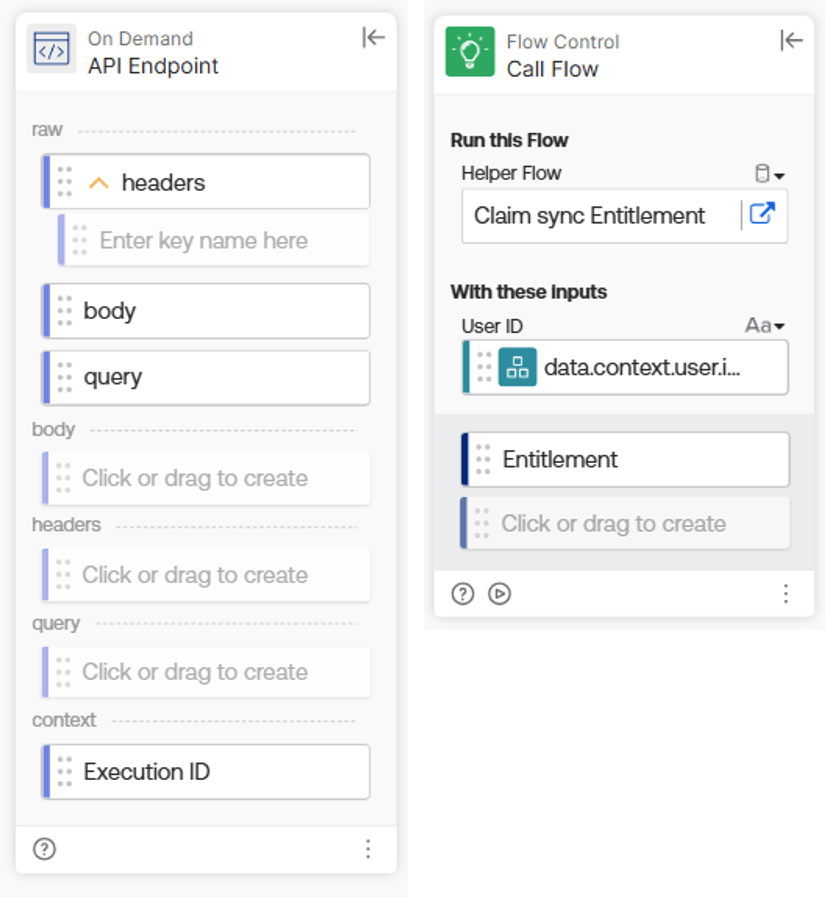Click the raw body field
This screenshot has height=897, width=825.
[206, 311]
